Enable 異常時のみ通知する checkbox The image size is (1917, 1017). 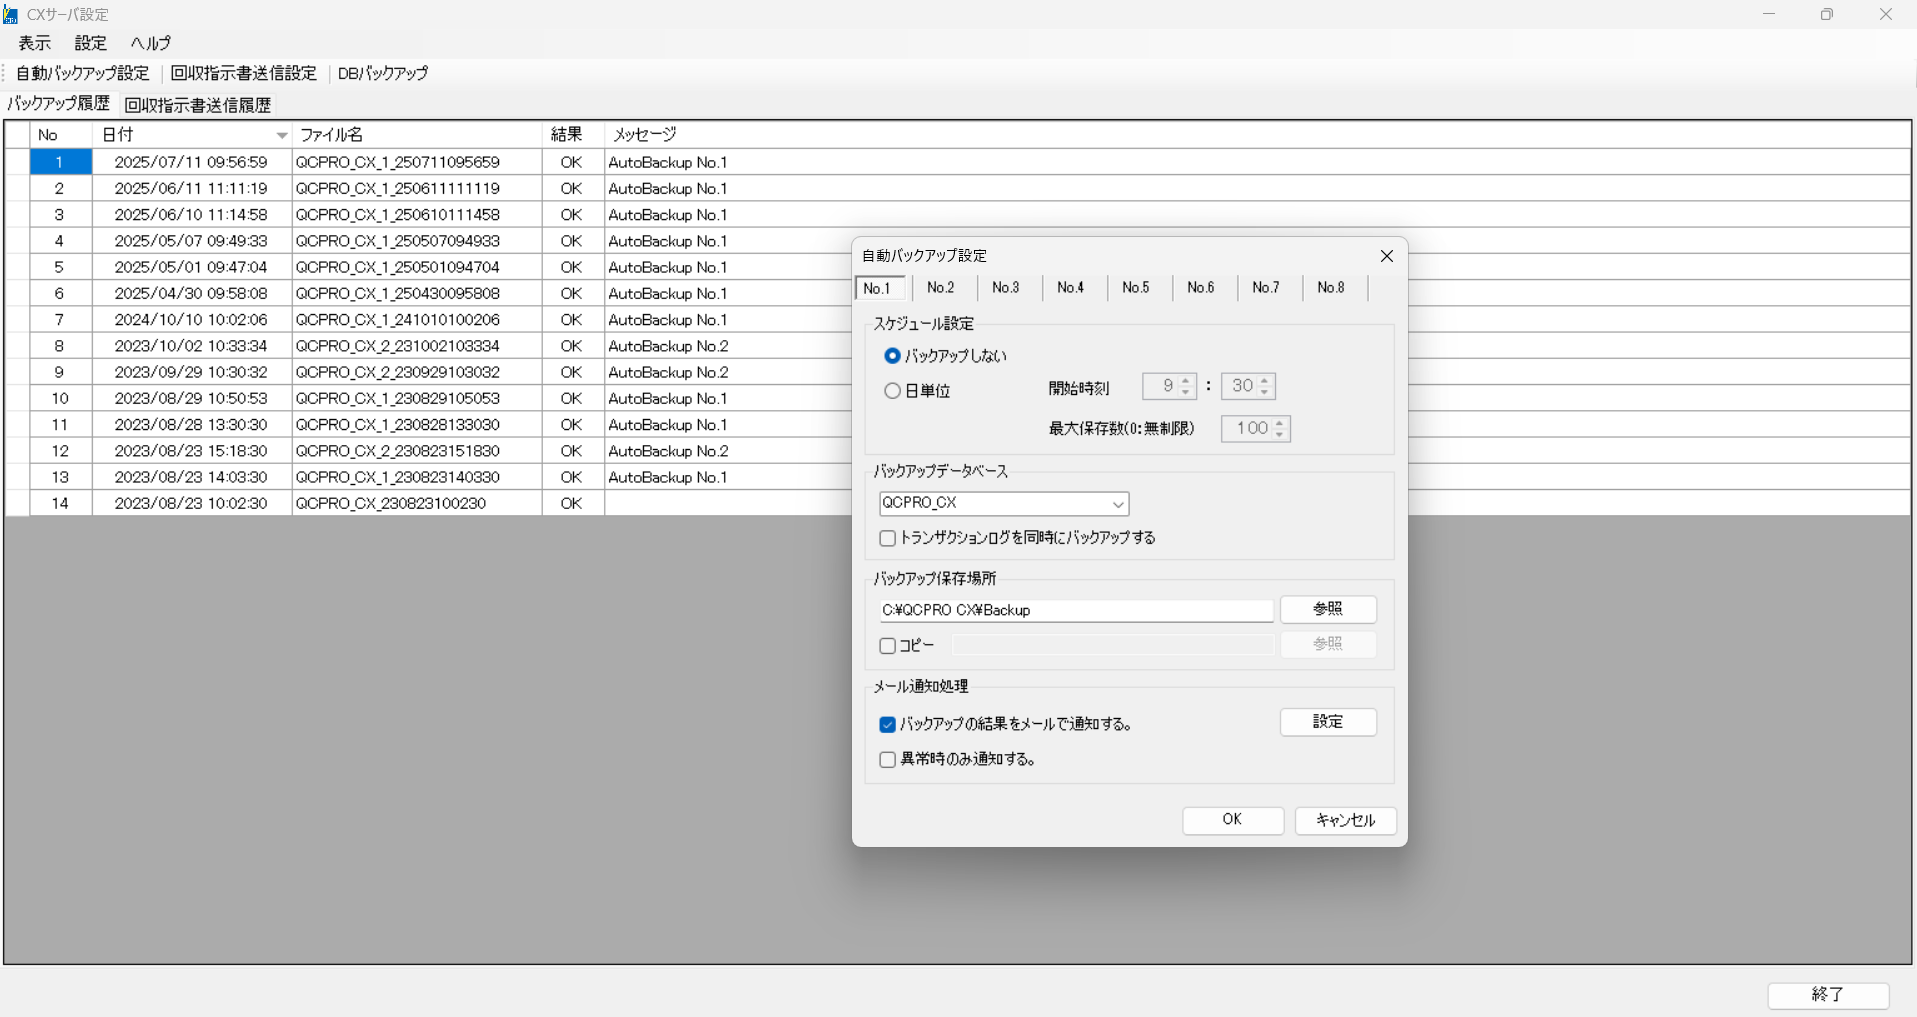[x=887, y=760]
